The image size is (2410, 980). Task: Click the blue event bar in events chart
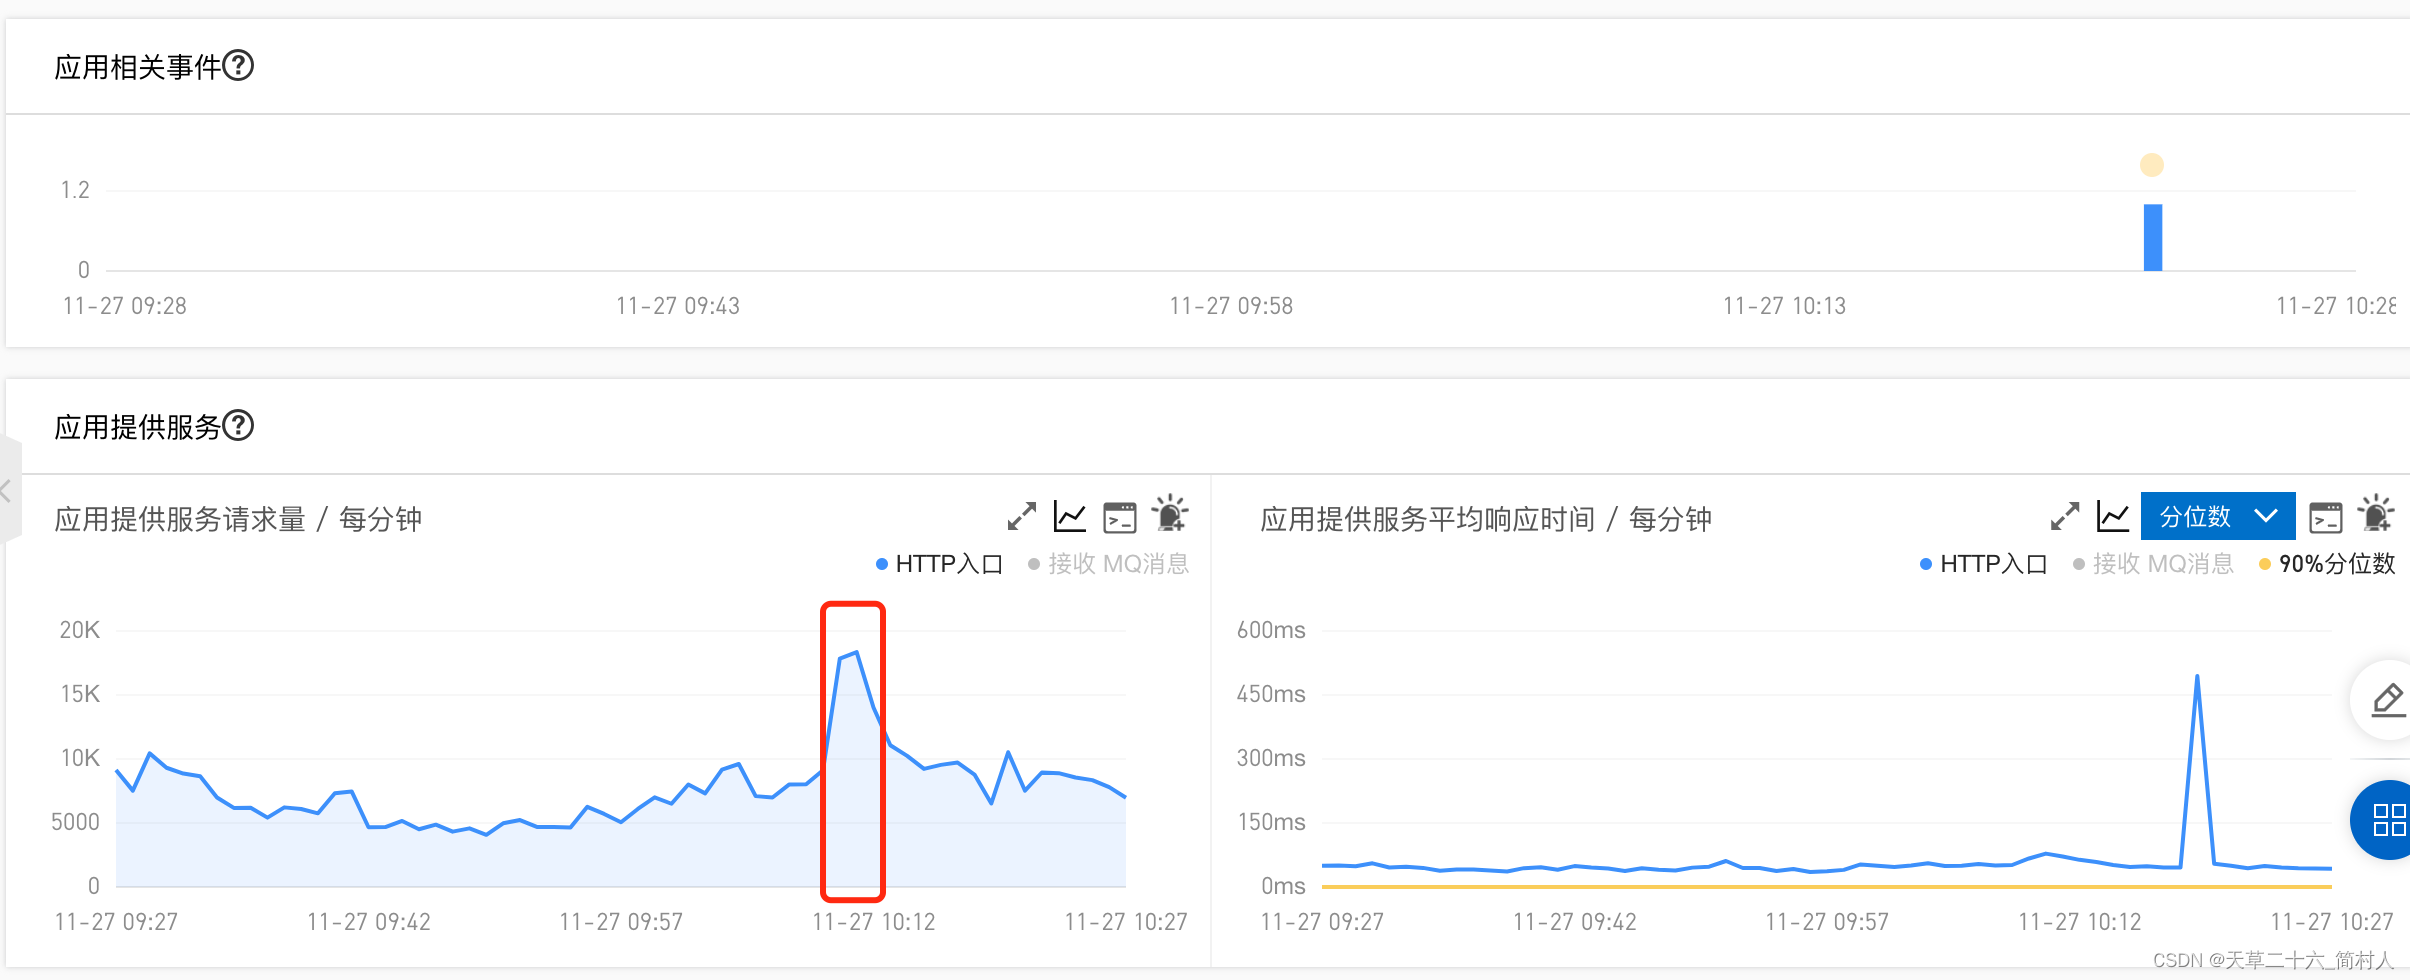tap(2153, 237)
